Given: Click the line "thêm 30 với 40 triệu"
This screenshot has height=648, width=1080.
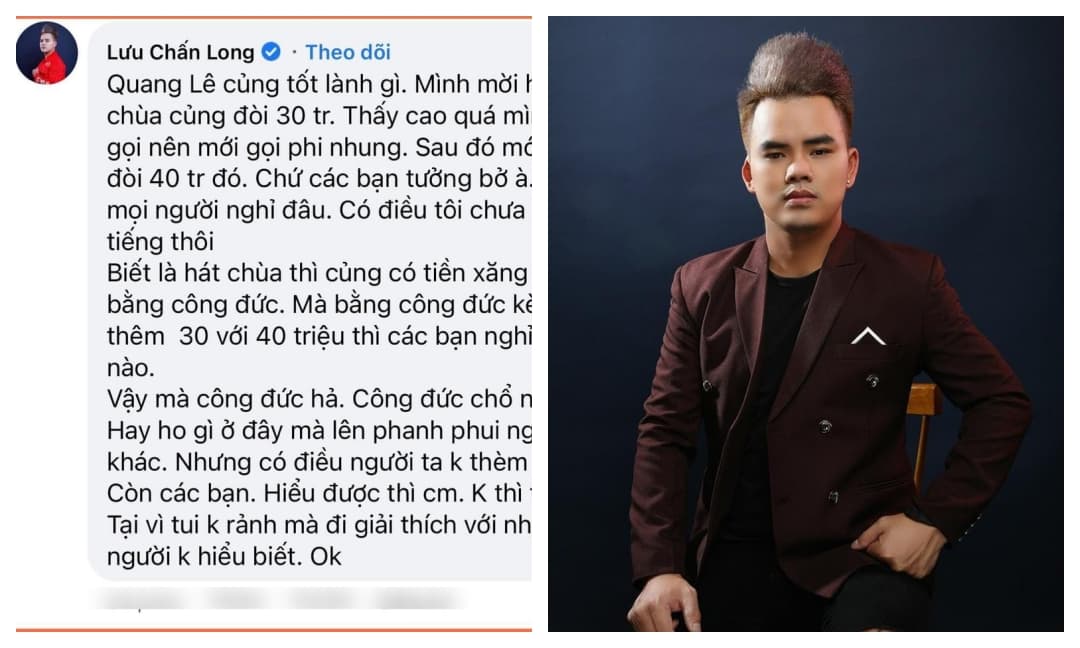Looking at the screenshot, I should tap(319, 337).
